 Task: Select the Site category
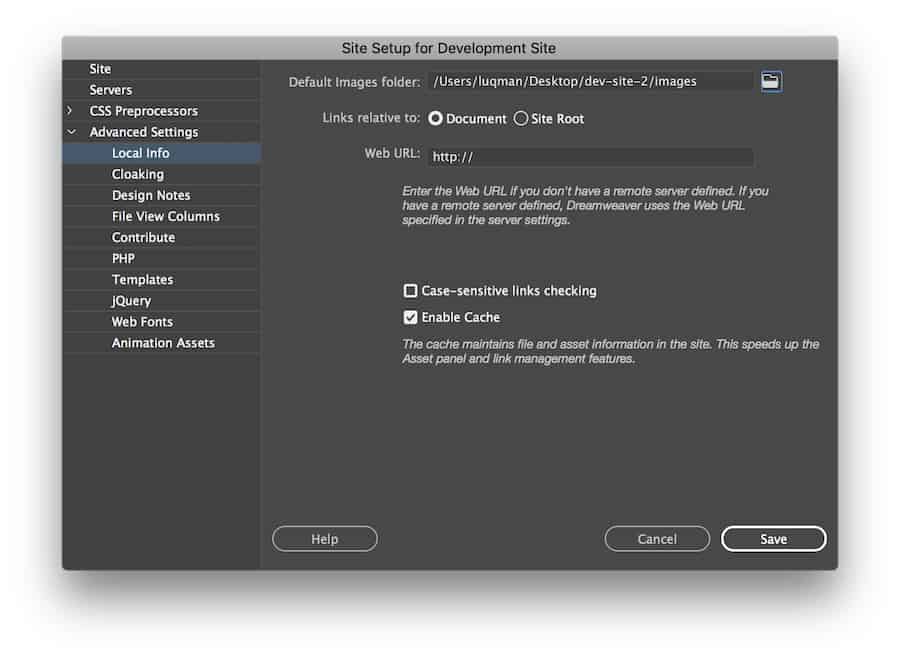(100, 68)
